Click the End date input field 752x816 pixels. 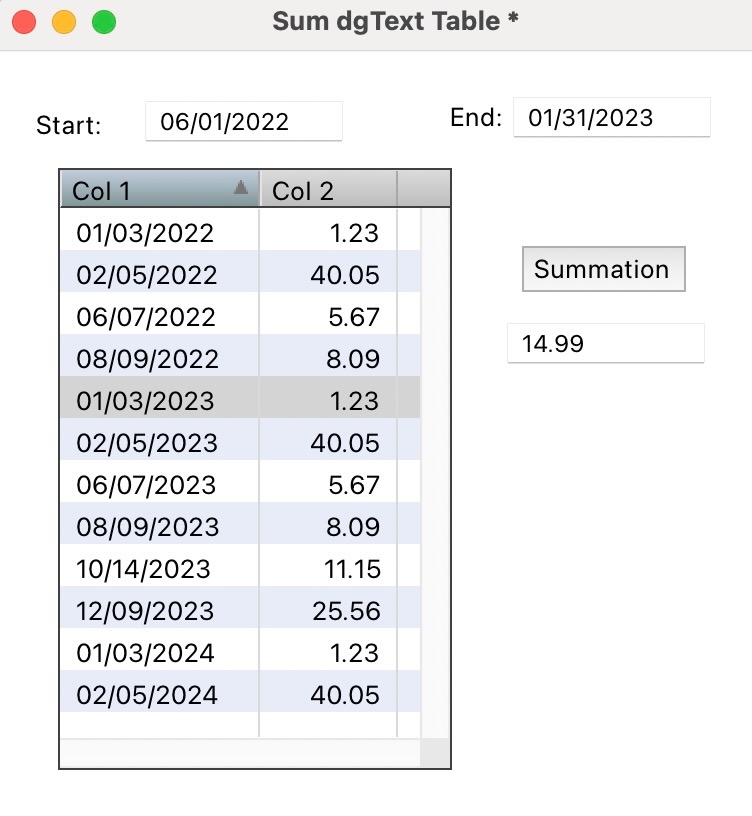click(x=611, y=118)
